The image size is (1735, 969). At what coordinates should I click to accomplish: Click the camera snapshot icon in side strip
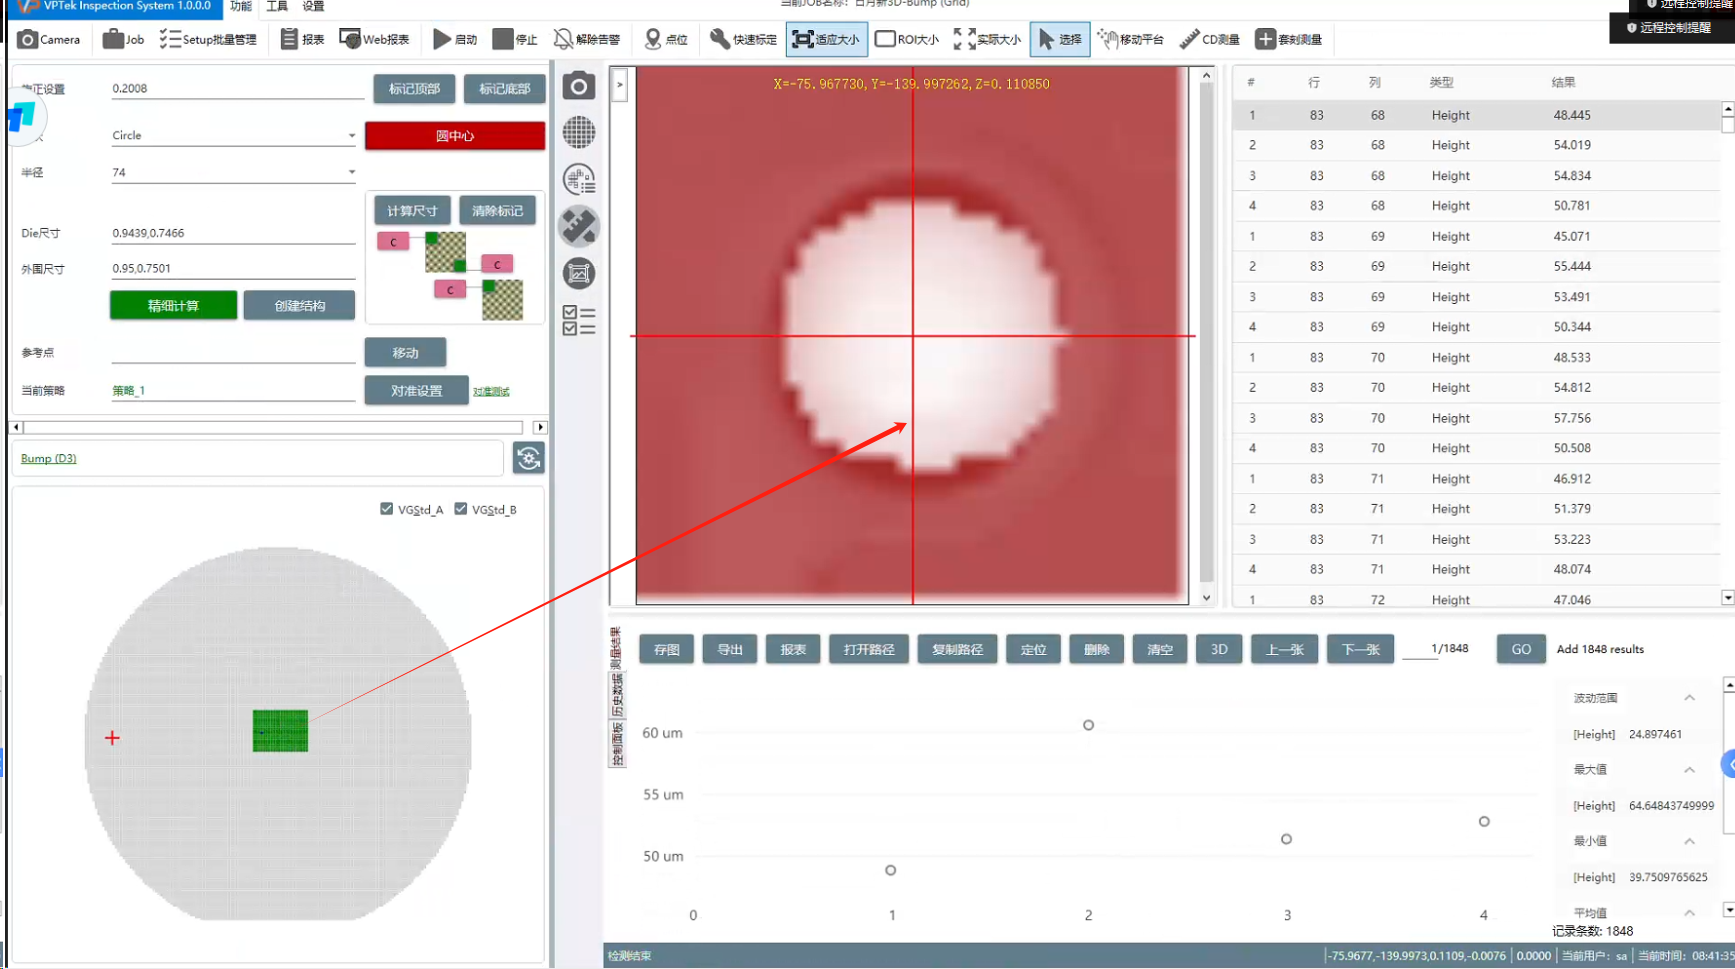point(579,86)
